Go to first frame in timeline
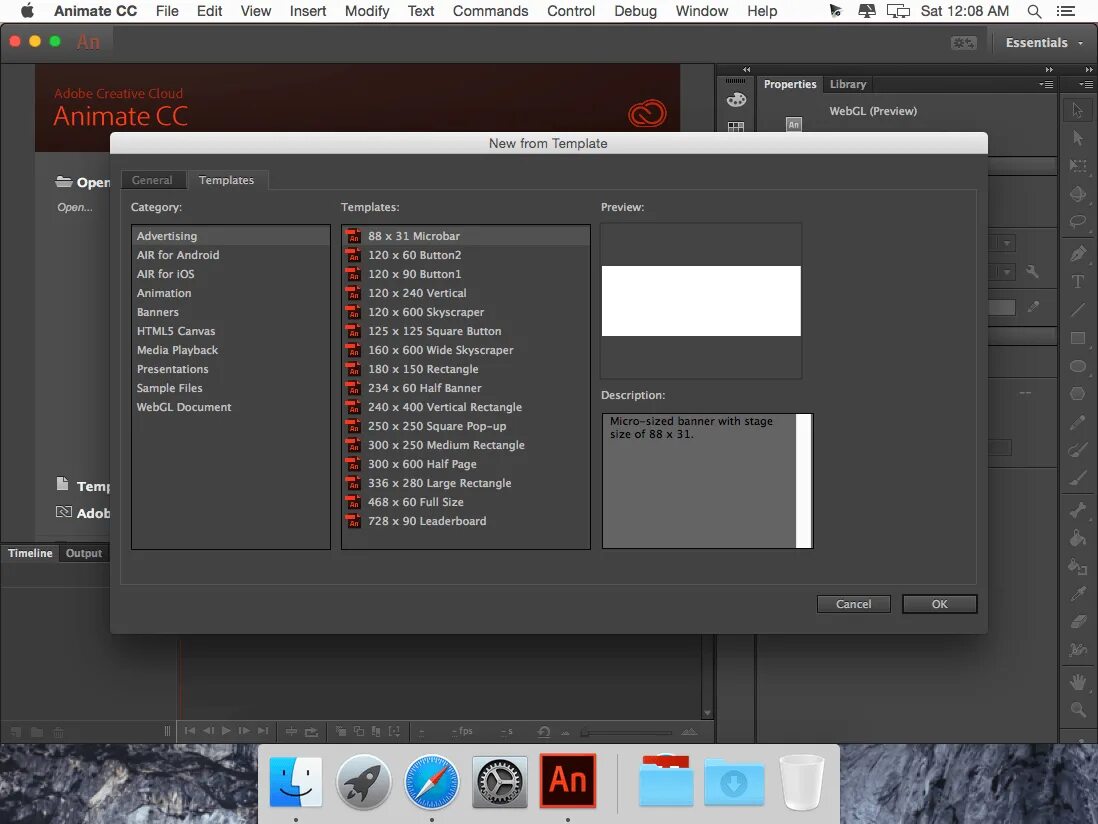This screenshot has width=1098, height=824. (x=190, y=731)
